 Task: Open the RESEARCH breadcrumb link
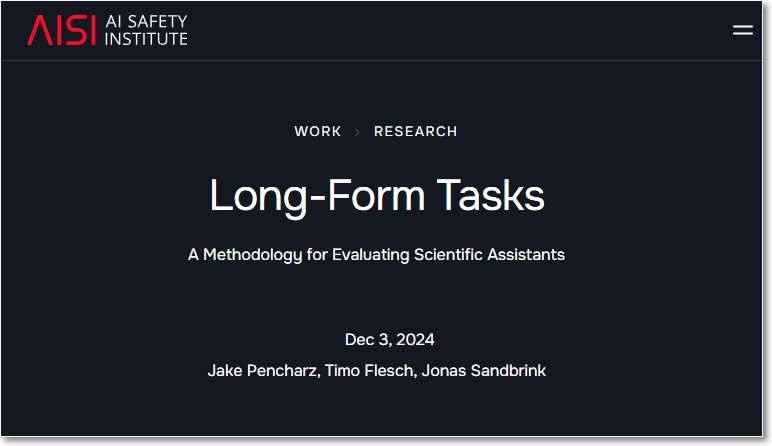[416, 131]
